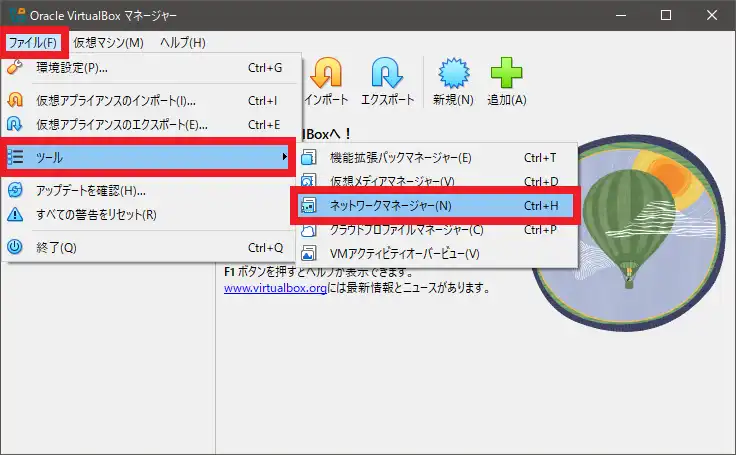
Task: Click the warning triangle icon for すべての警告をリセット
Action: (15, 214)
